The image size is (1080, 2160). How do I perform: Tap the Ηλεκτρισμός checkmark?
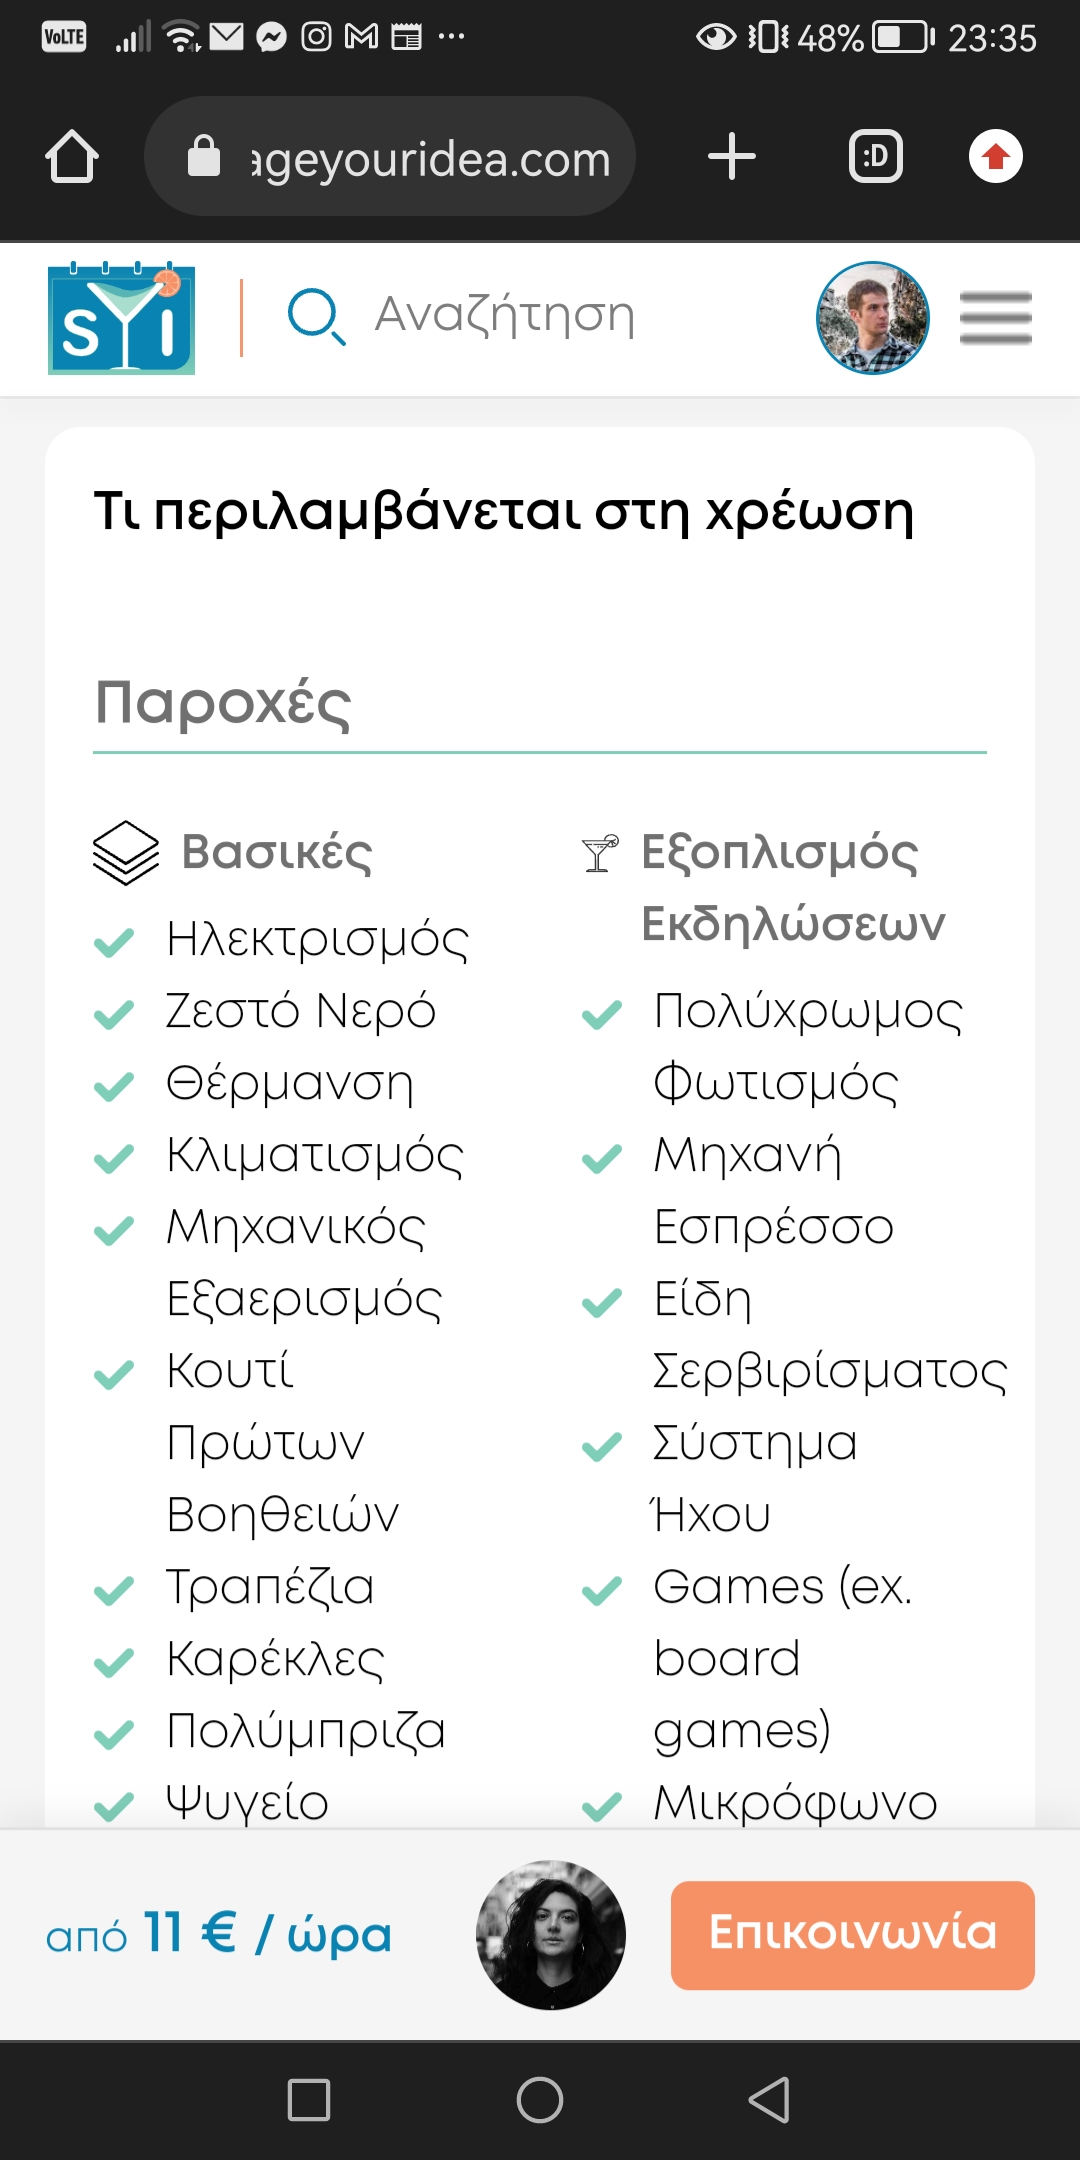coord(114,941)
